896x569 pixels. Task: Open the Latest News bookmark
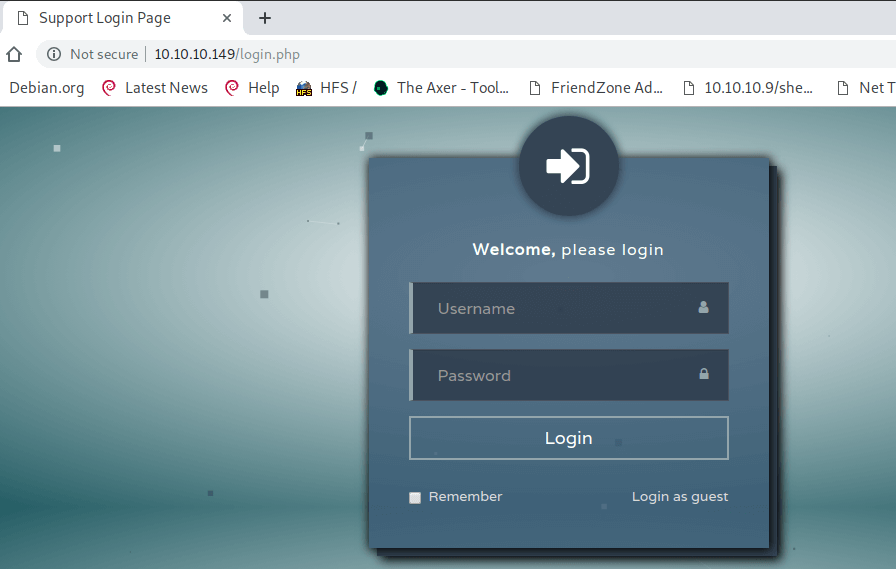(155, 88)
